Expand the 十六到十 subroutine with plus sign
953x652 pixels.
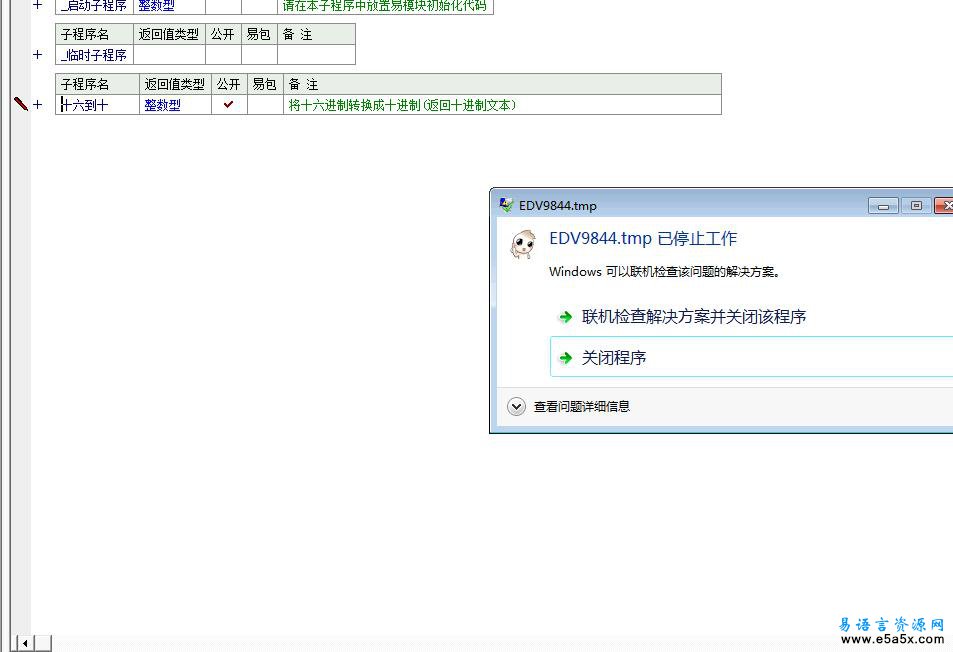[x=38, y=104]
